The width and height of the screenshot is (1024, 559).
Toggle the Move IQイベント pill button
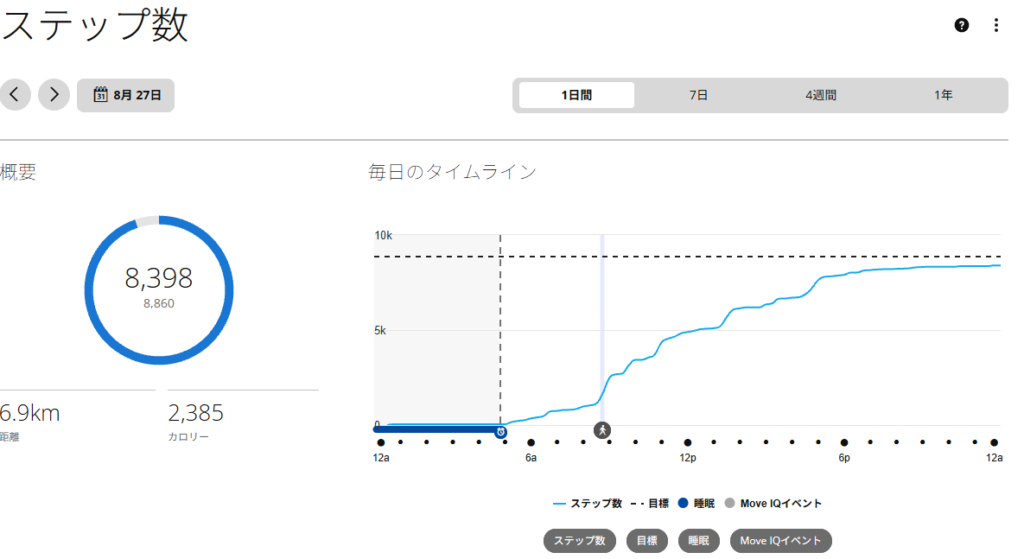tap(780, 541)
